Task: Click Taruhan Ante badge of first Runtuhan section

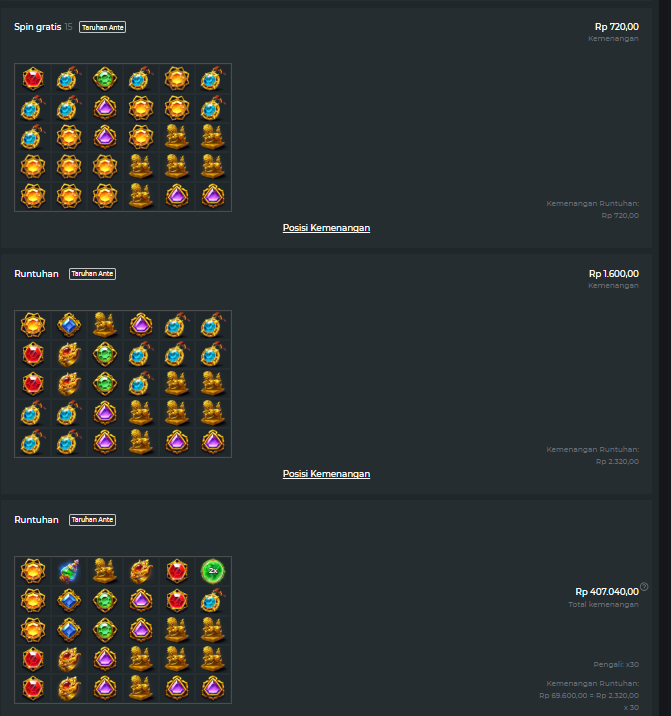Action: click(92, 274)
